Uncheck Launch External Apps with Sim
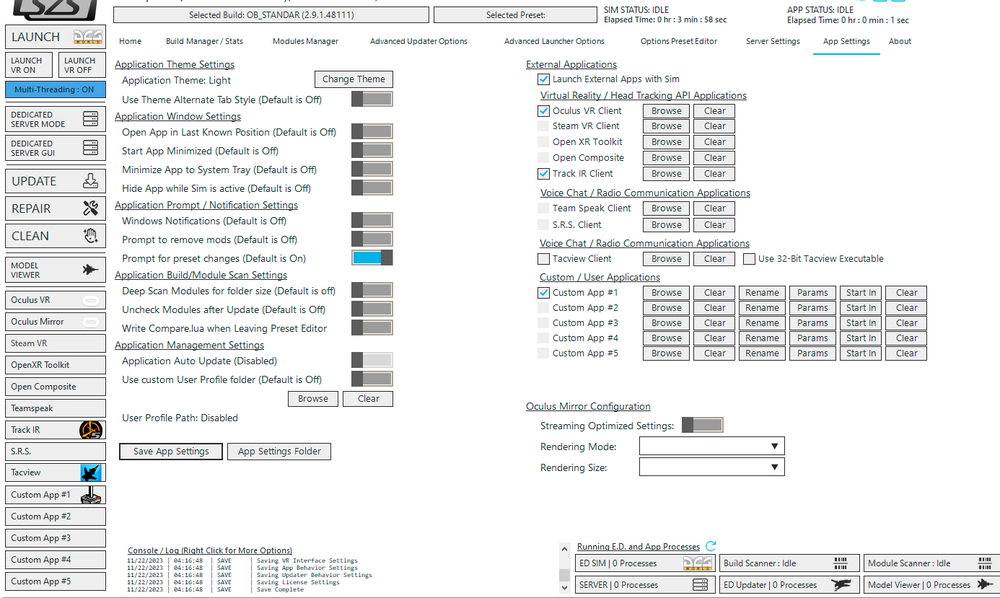 click(x=543, y=79)
